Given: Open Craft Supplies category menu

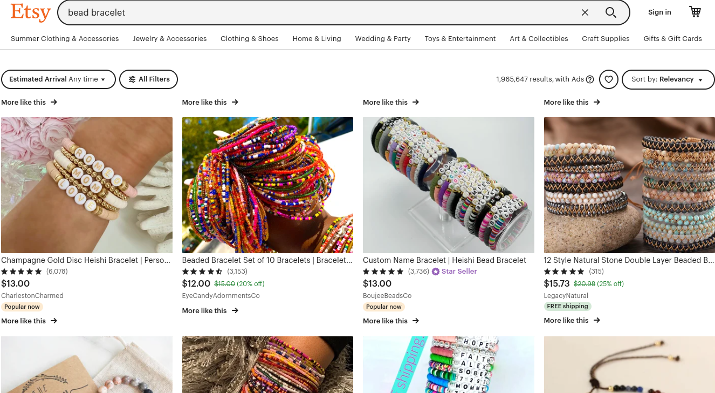Looking at the screenshot, I should coord(605,39).
